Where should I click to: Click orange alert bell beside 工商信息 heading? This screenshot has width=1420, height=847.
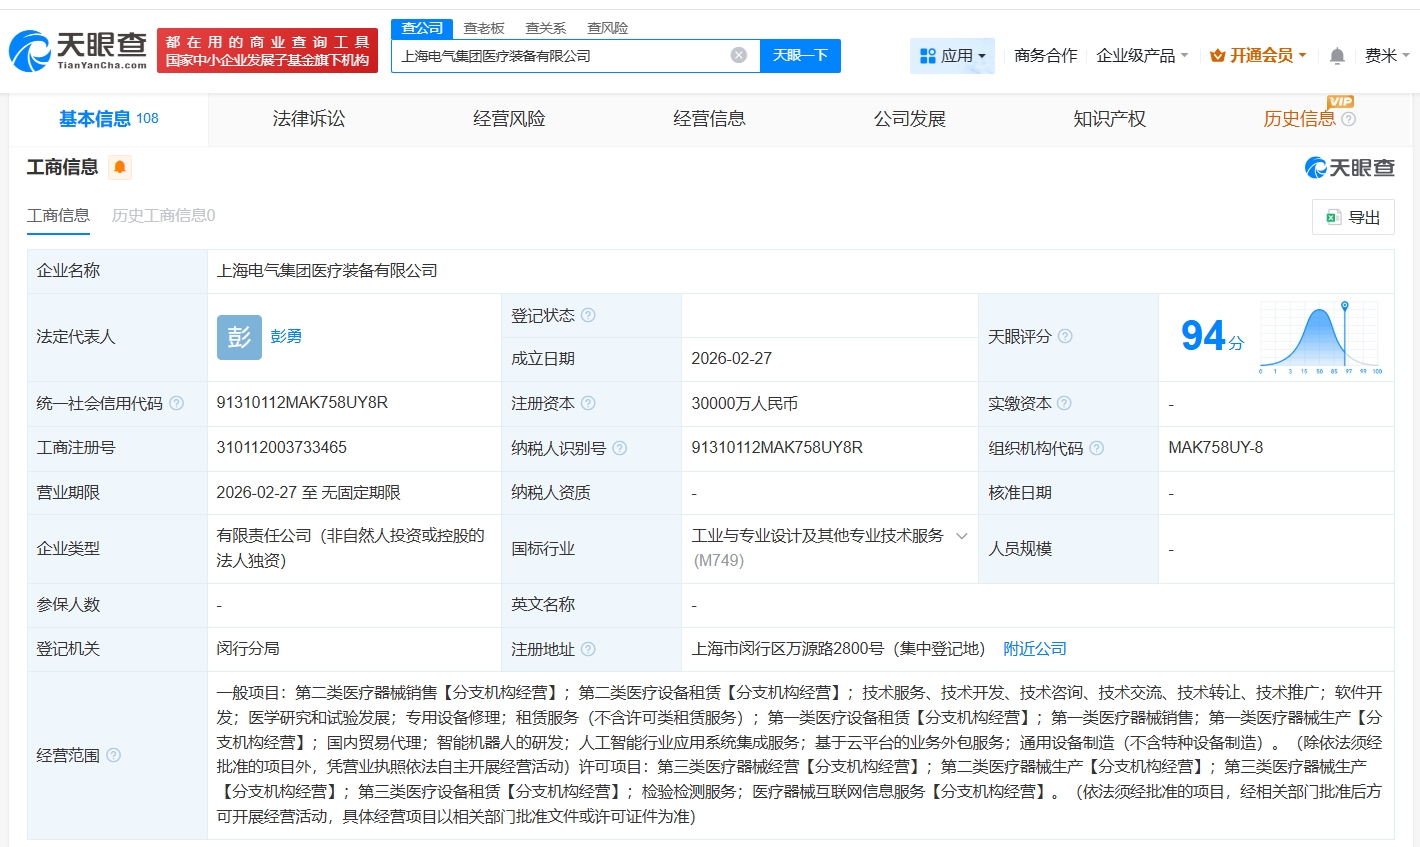coord(120,167)
